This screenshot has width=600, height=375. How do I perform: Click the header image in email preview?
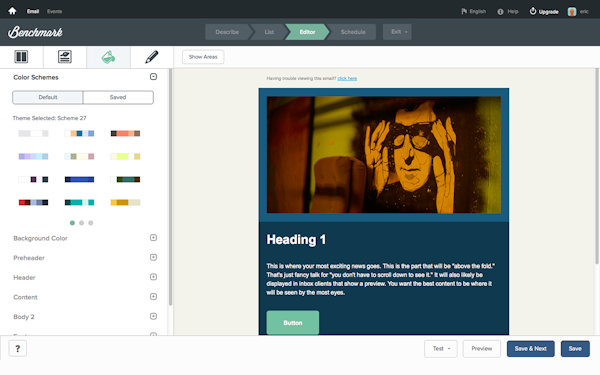point(384,155)
